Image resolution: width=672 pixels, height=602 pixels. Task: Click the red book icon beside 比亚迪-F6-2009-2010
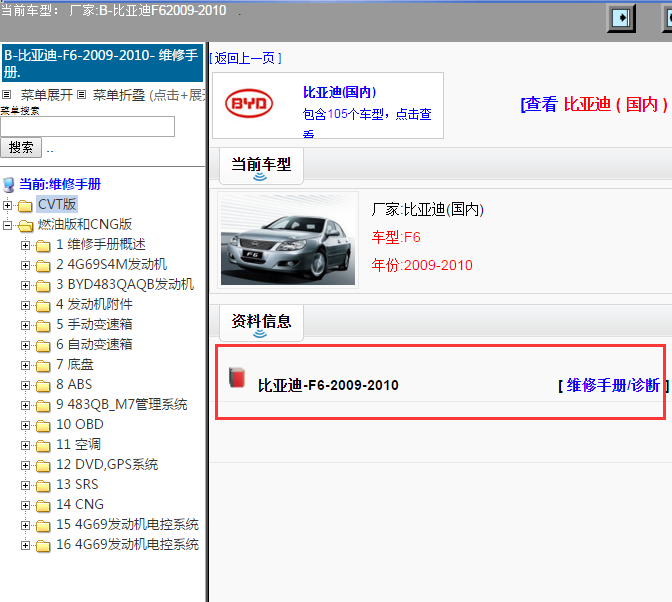click(237, 377)
